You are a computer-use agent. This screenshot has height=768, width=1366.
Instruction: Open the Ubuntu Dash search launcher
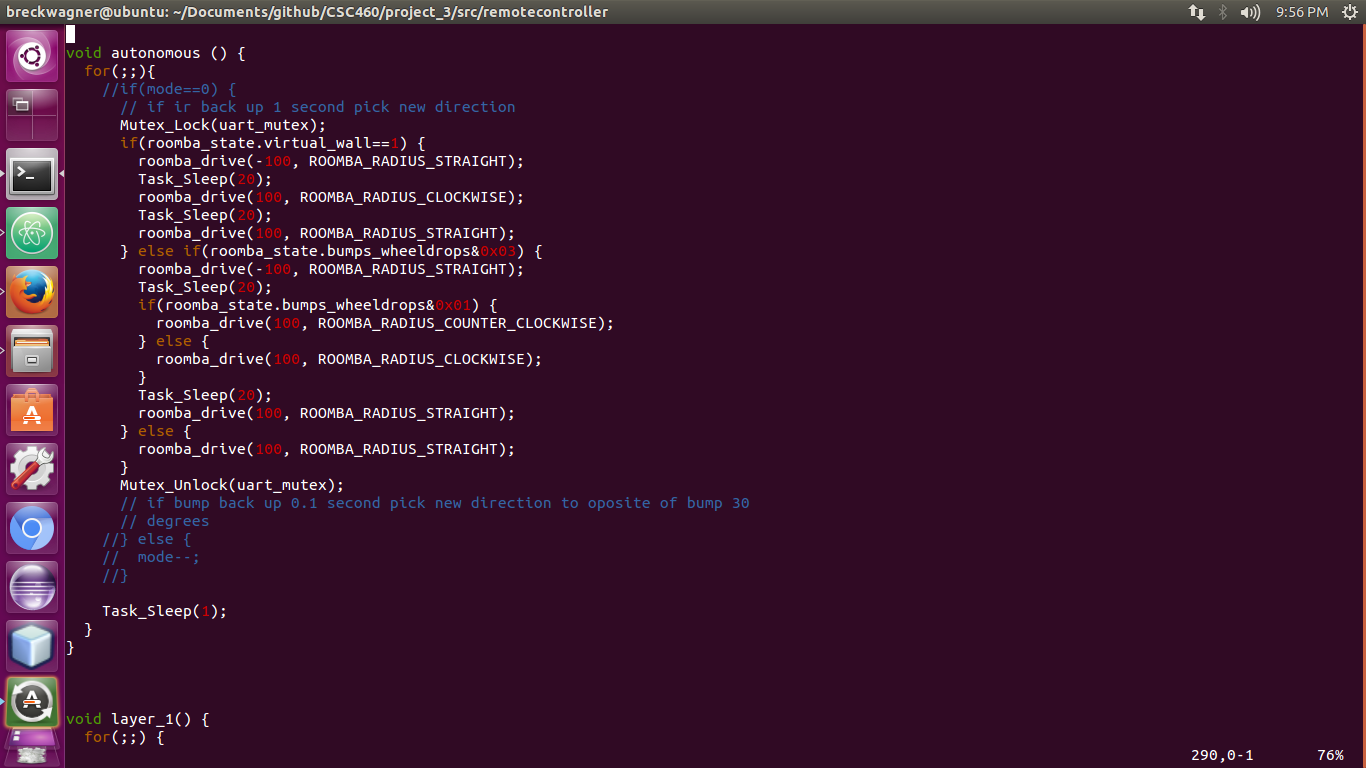click(33, 56)
